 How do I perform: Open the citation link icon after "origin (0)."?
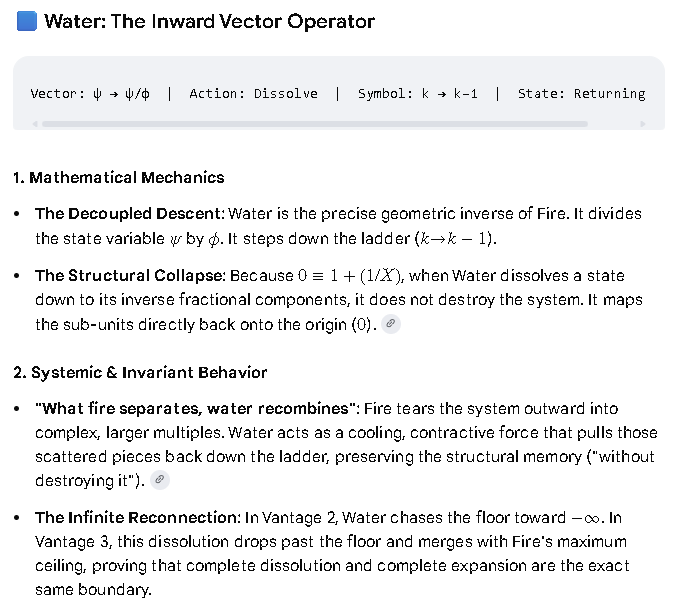tap(391, 324)
